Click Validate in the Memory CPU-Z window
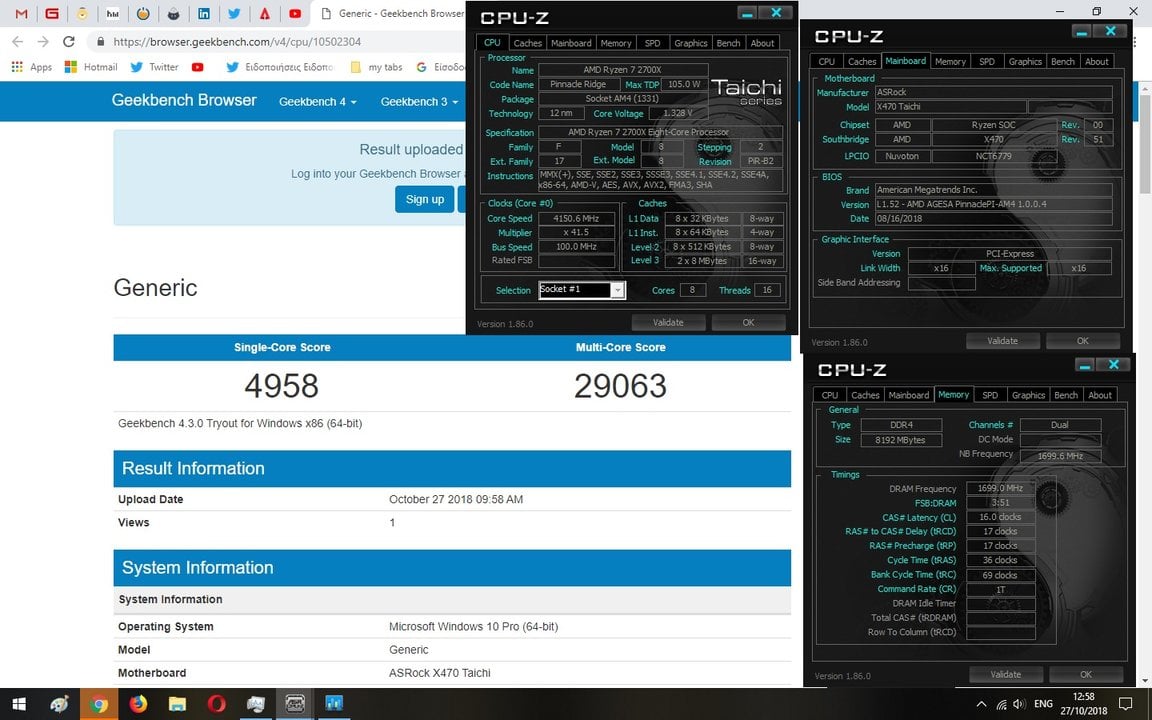The image size is (1152, 720). 1006,674
